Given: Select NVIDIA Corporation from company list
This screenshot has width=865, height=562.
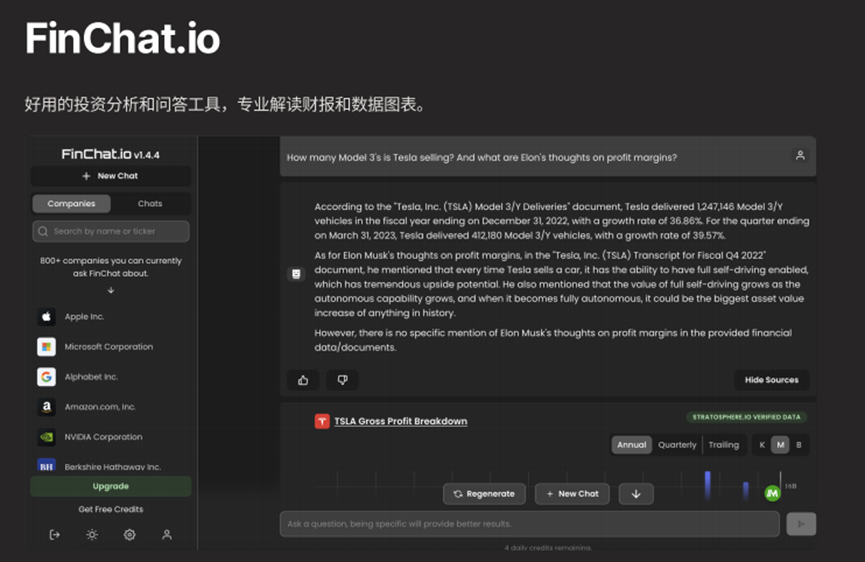Looking at the screenshot, I should coord(103,437).
